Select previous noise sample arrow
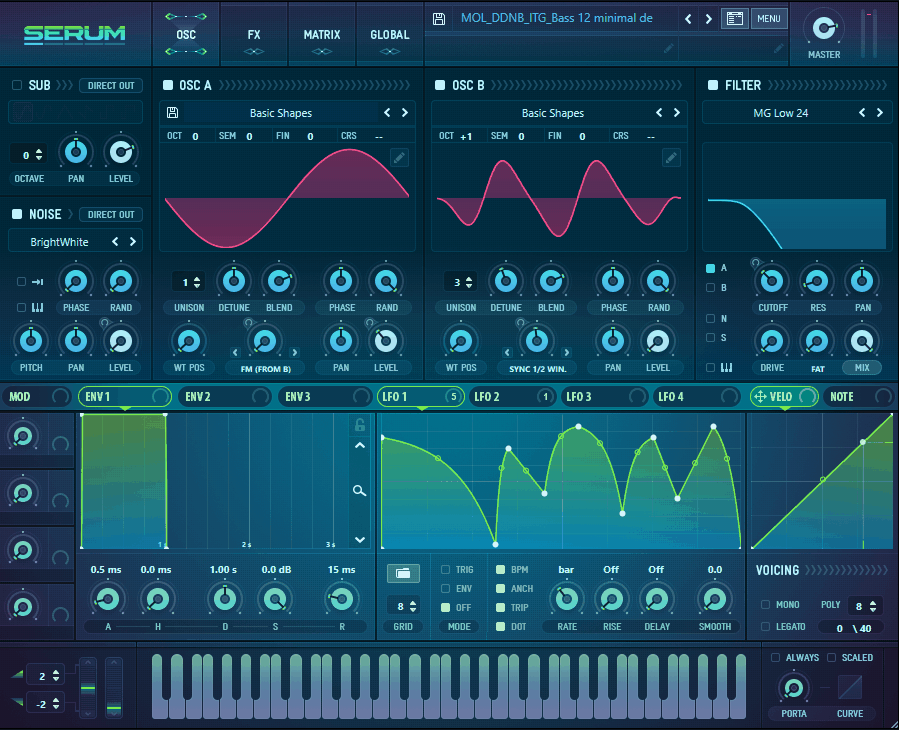 point(115,241)
